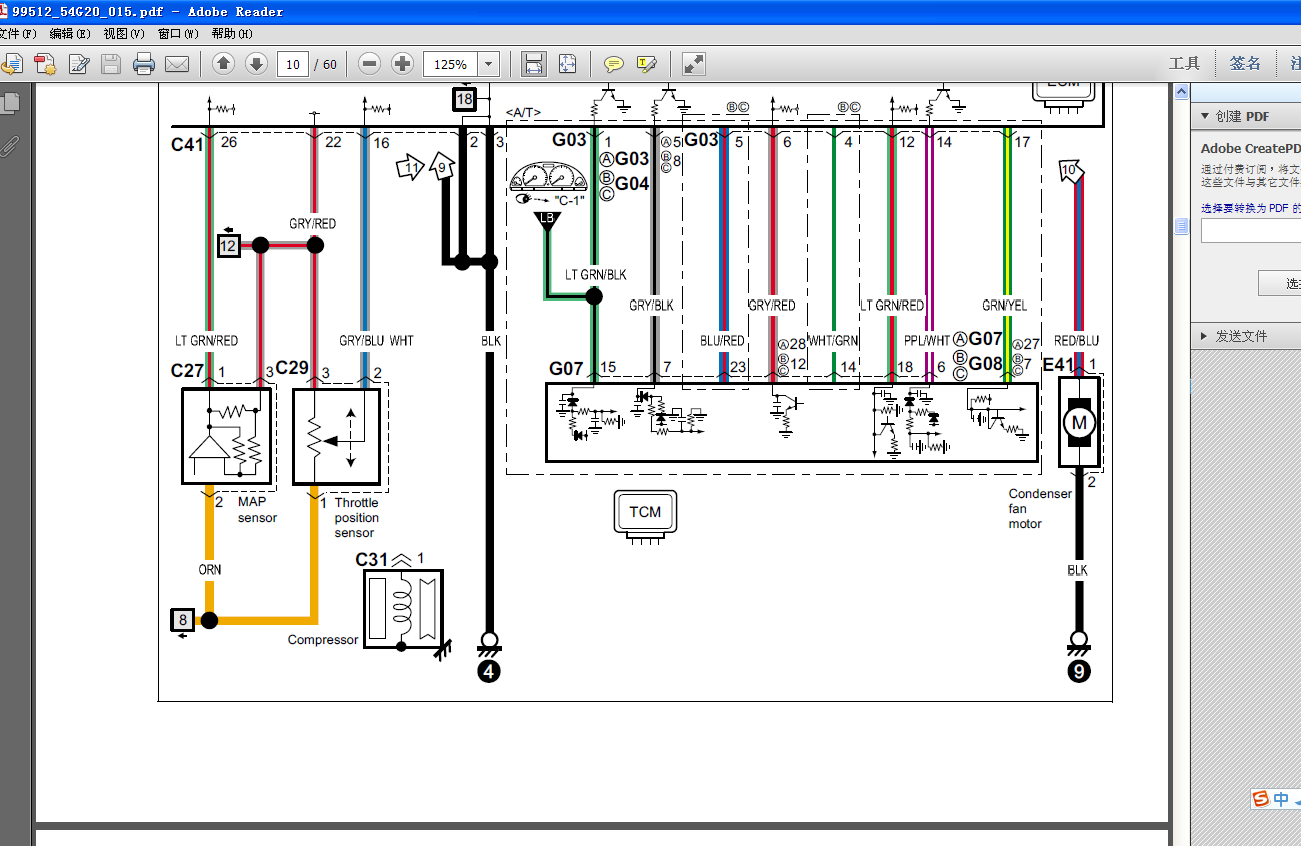
Task: Go to previous page with up arrow
Action: pos(223,64)
